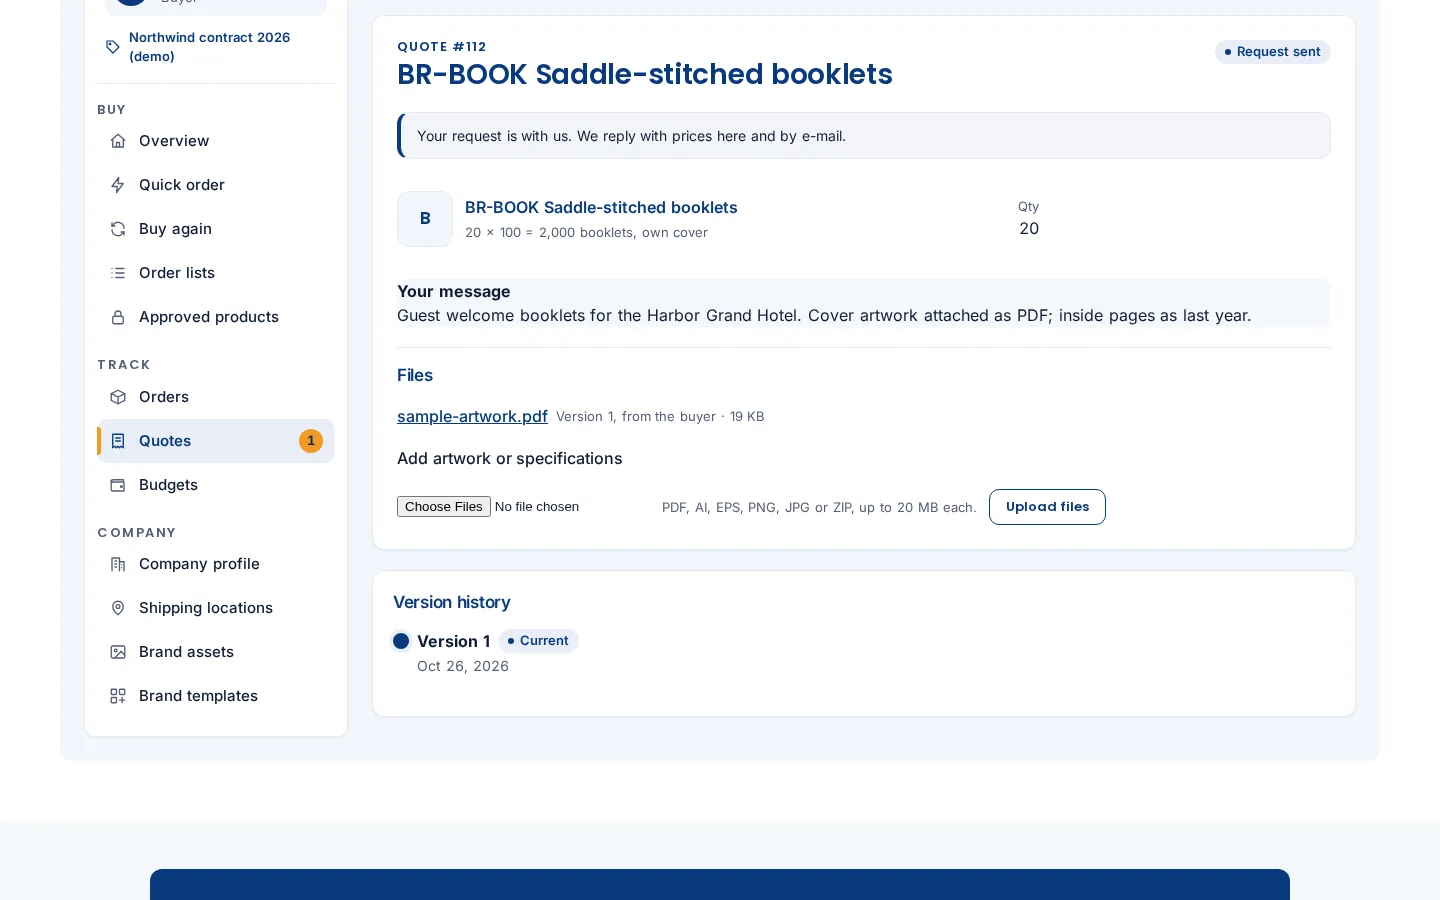Click the Quick order lightning icon
1440x900 pixels.
pos(118,185)
